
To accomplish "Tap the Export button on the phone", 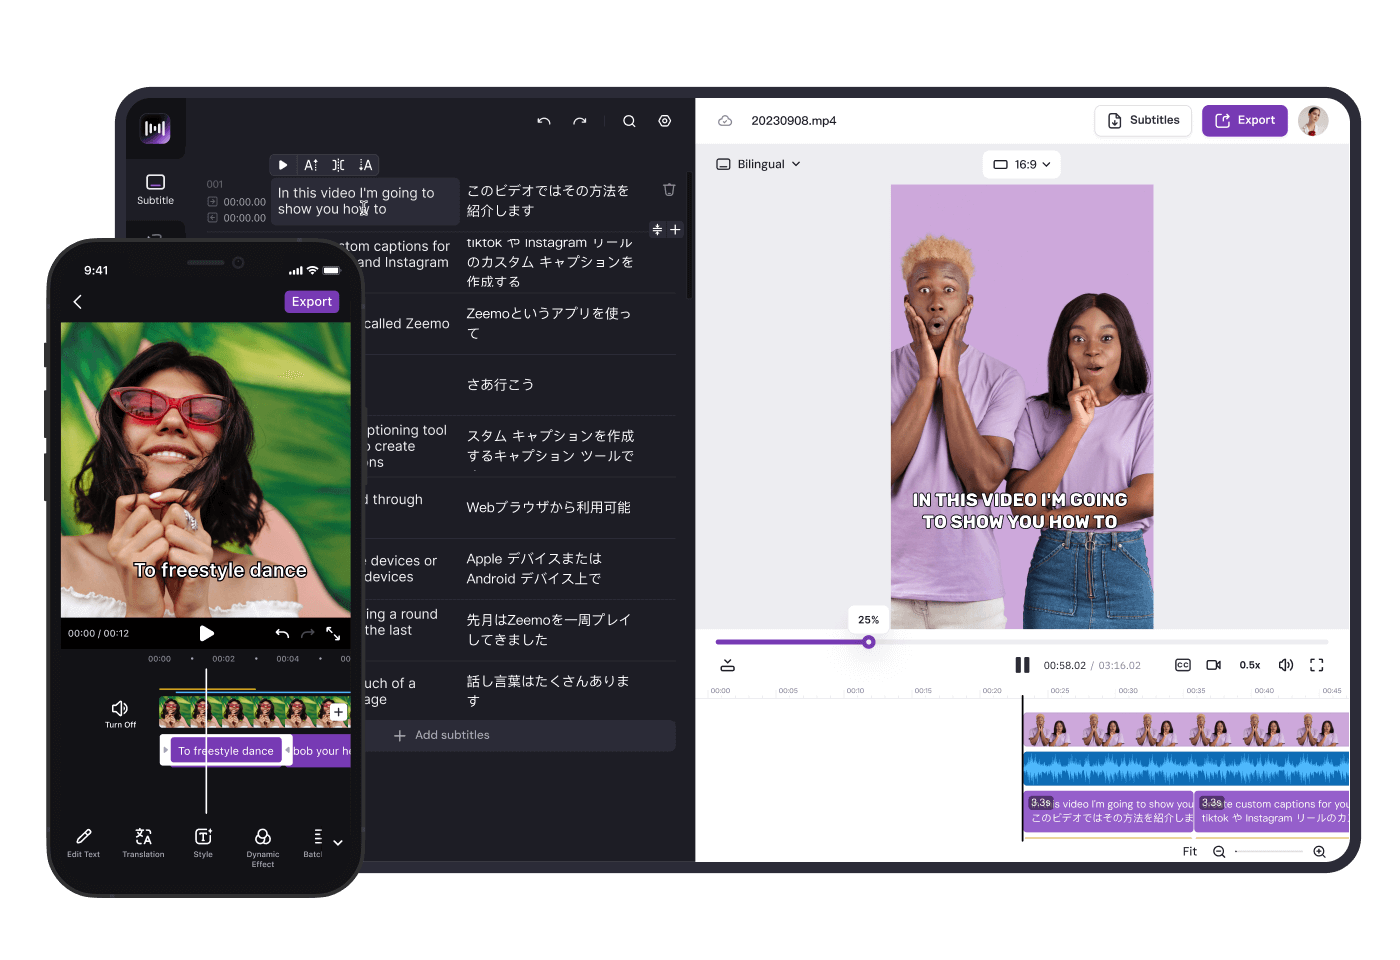I will [312, 302].
